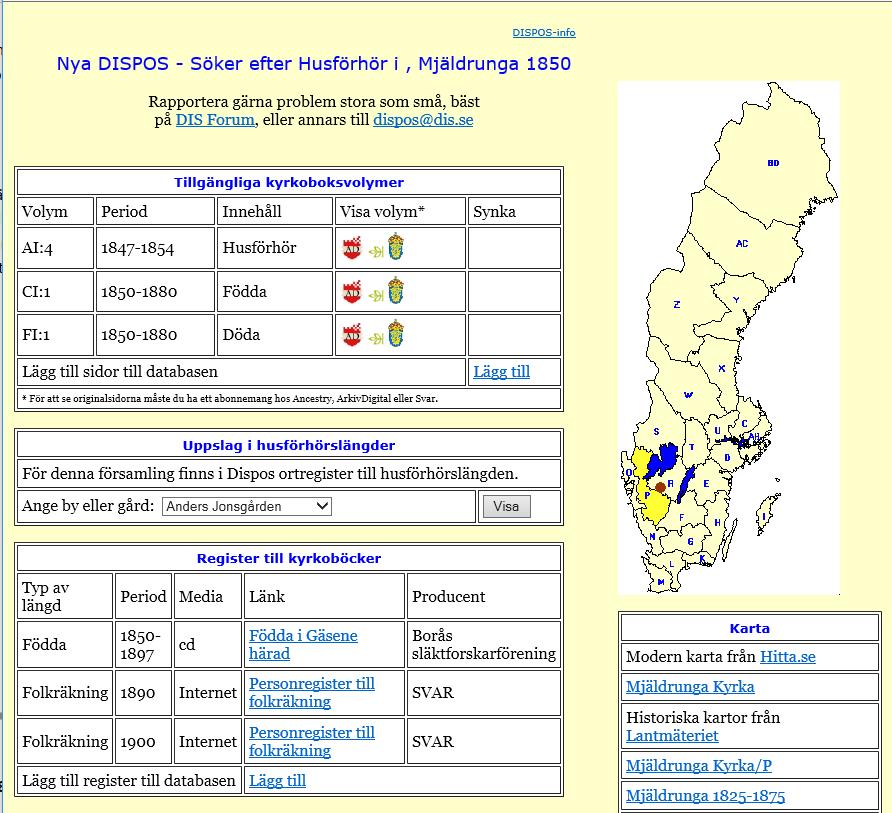Click the 'Husförhör' content cell

274,248
